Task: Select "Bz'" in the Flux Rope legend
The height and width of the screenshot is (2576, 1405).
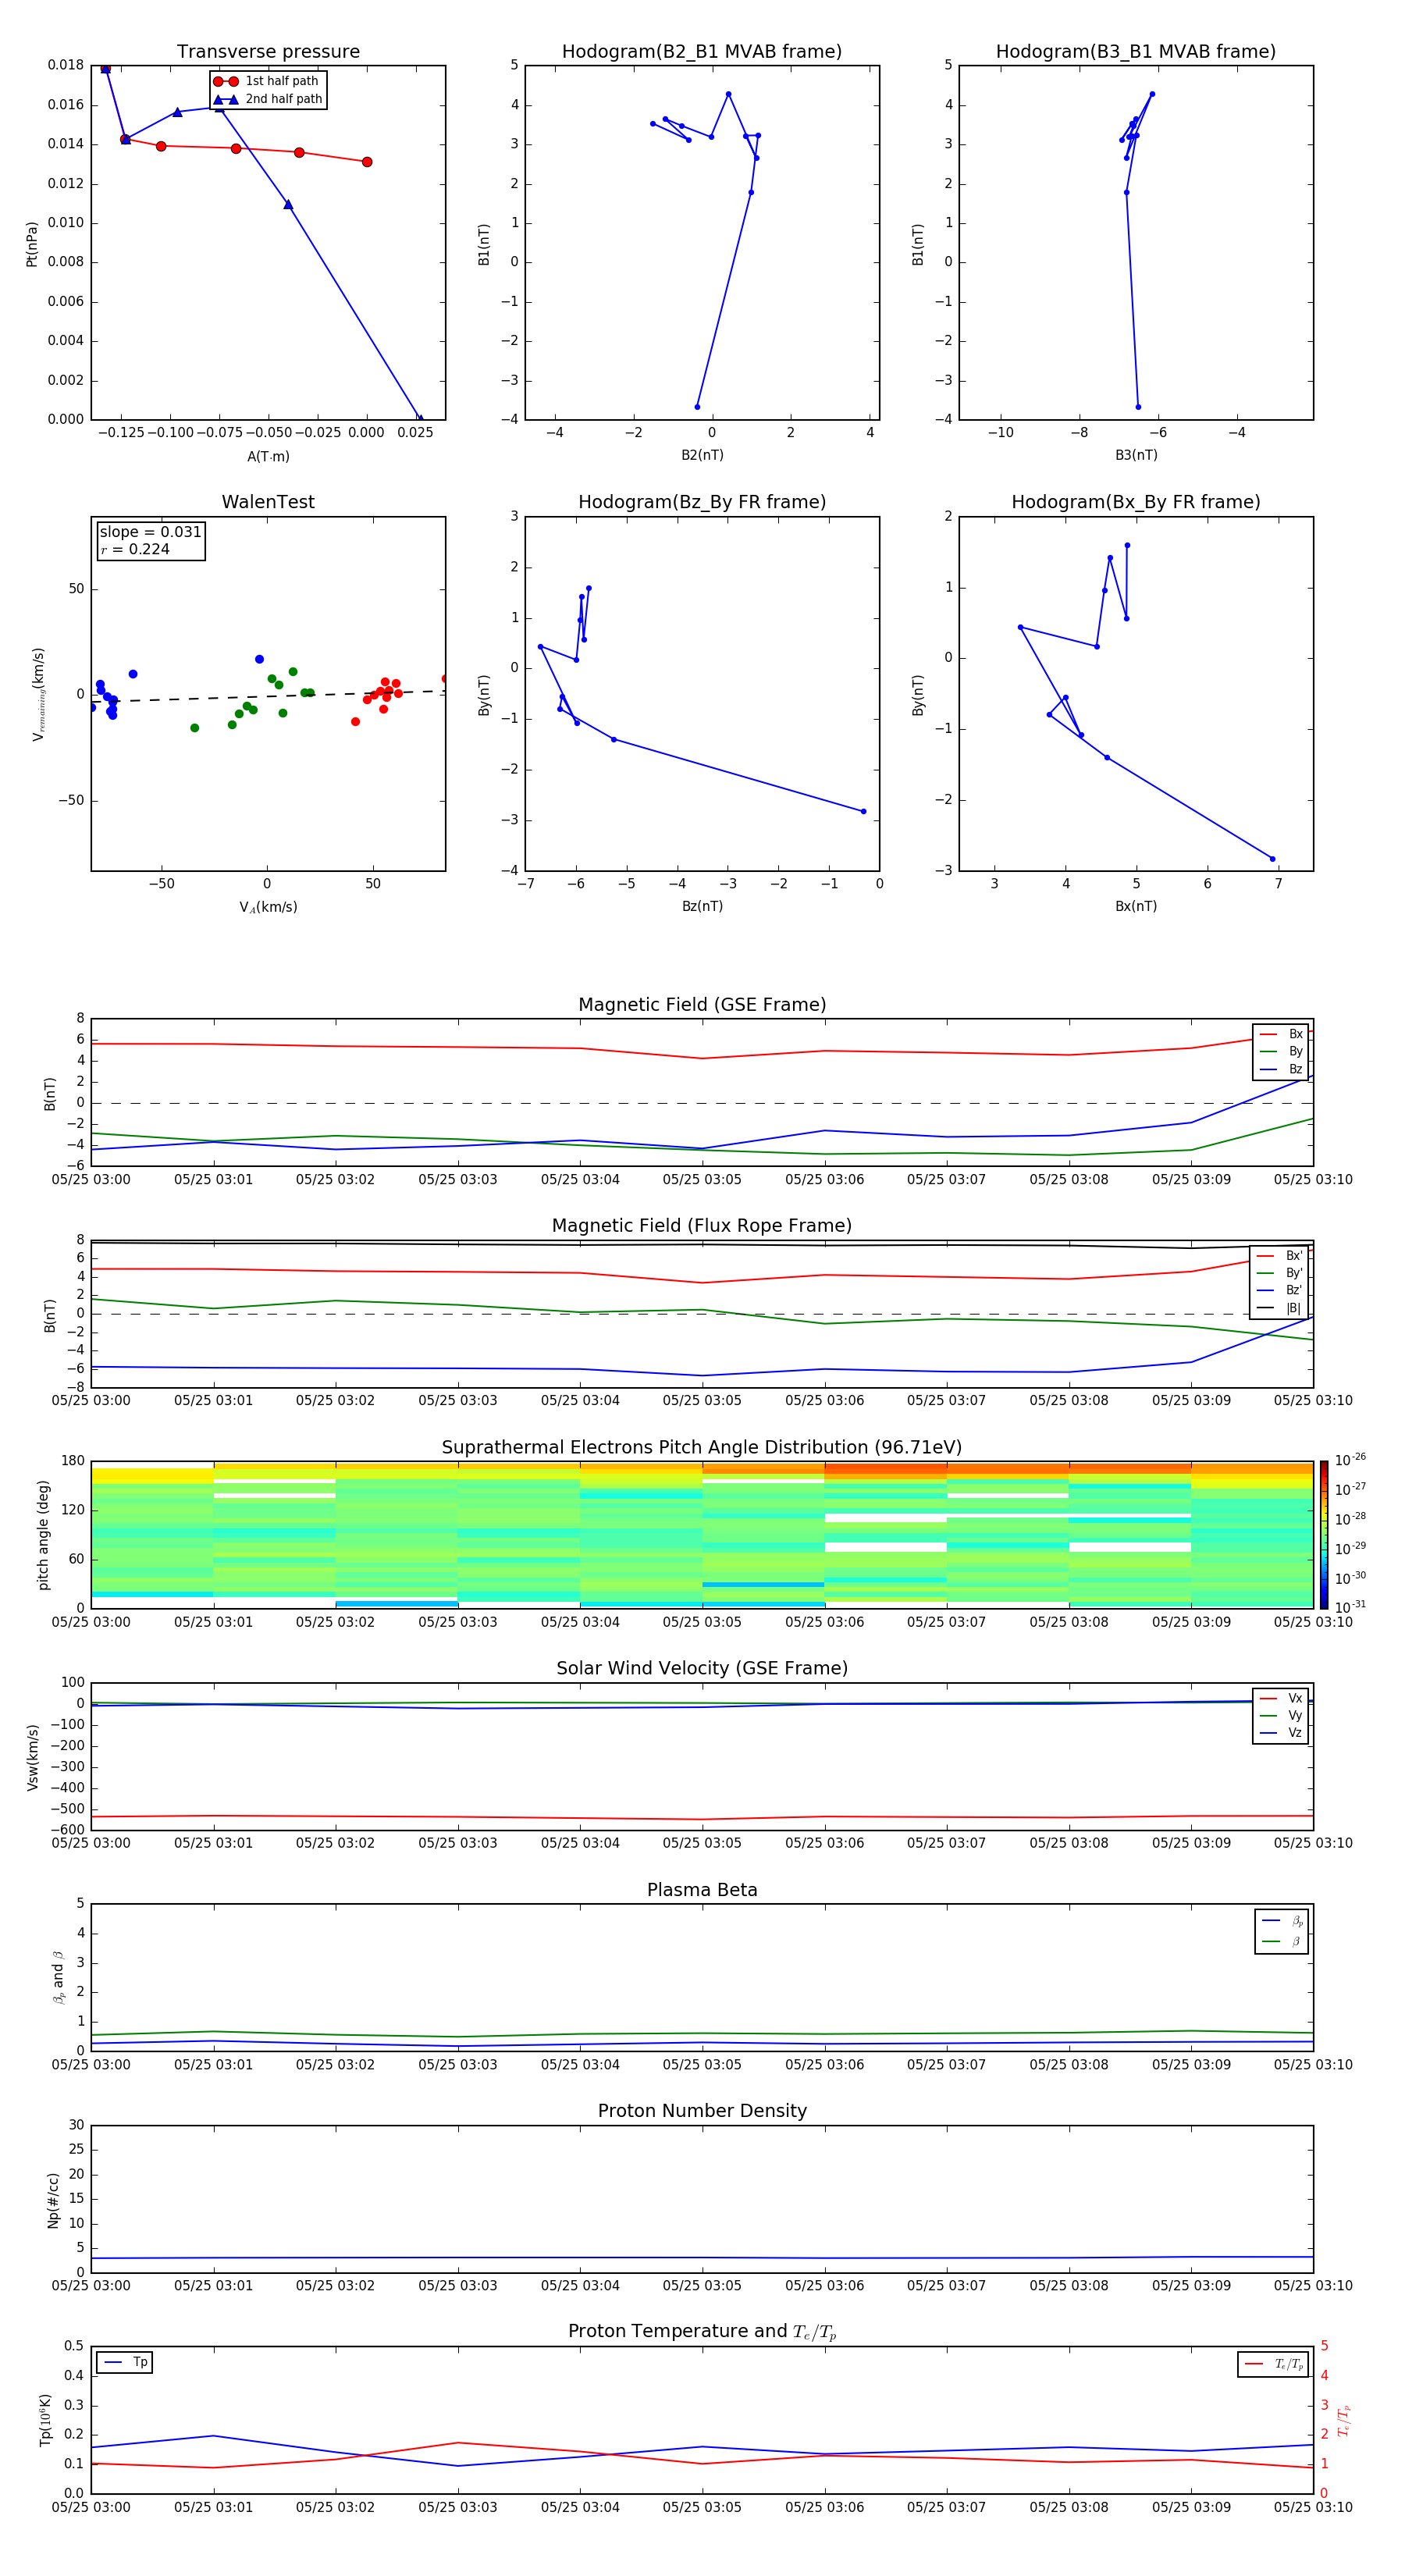Action: pos(1280,1290)
